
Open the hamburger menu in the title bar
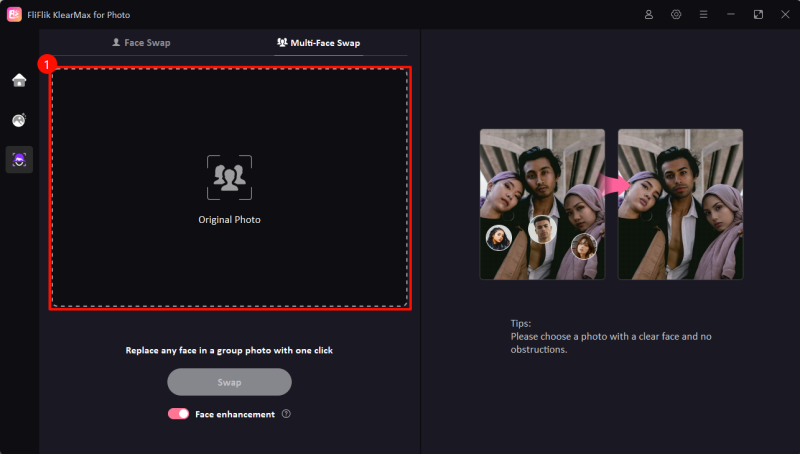[703, 15]
